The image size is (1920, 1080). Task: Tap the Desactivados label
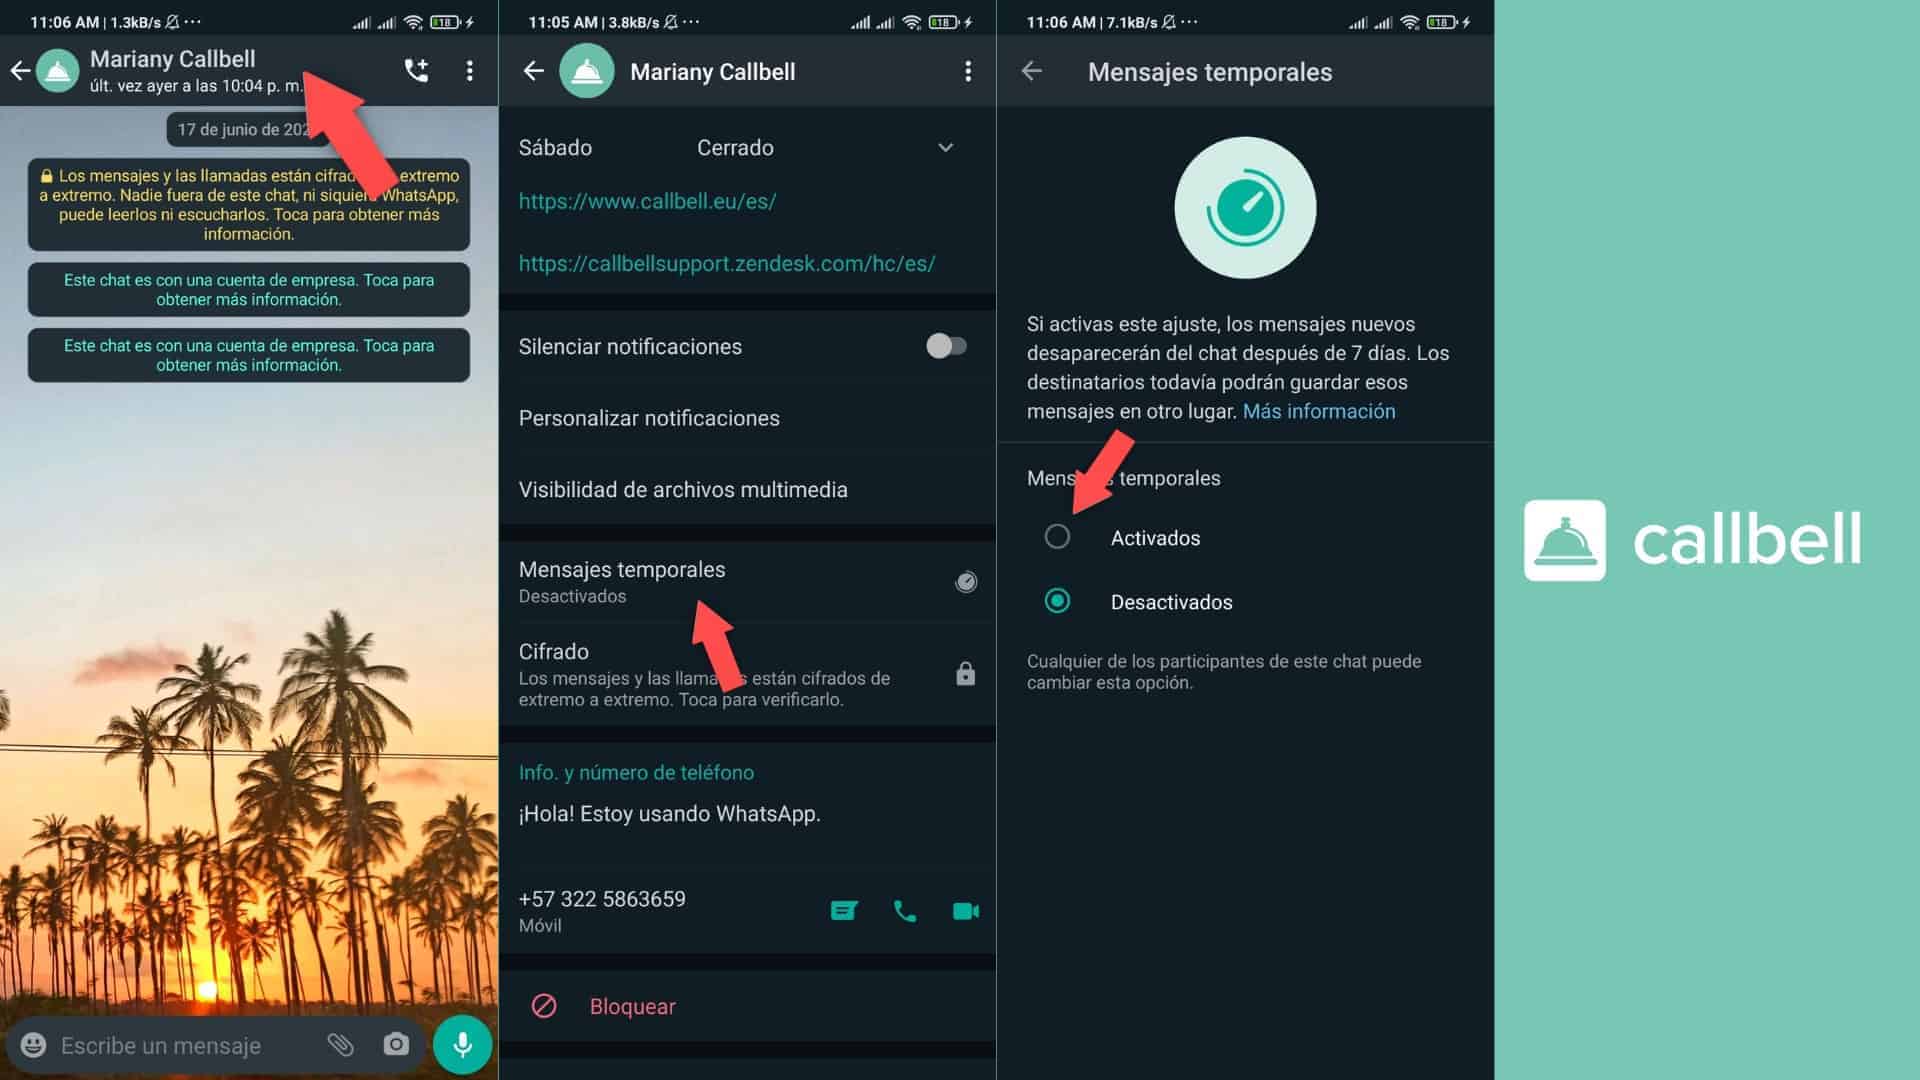1171,602
